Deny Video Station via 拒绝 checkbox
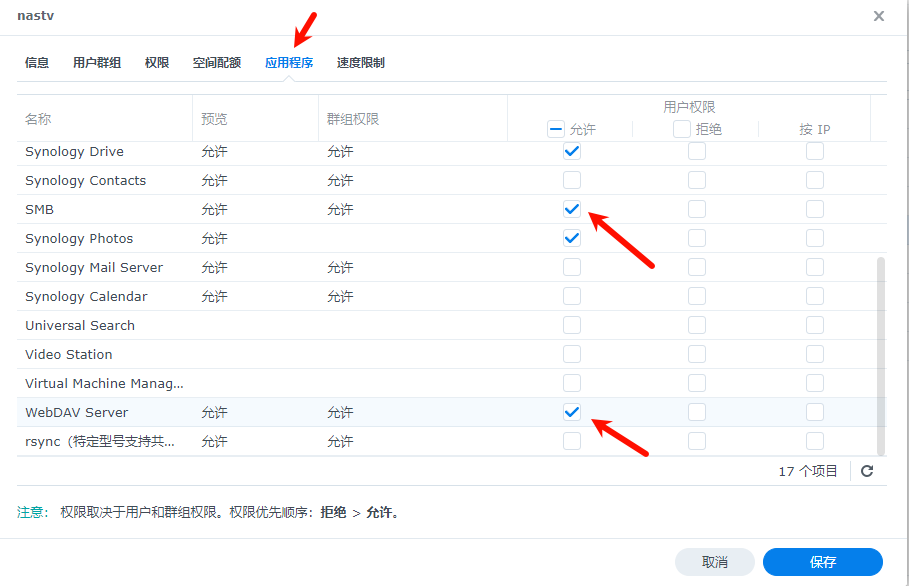 coord(697,354)
